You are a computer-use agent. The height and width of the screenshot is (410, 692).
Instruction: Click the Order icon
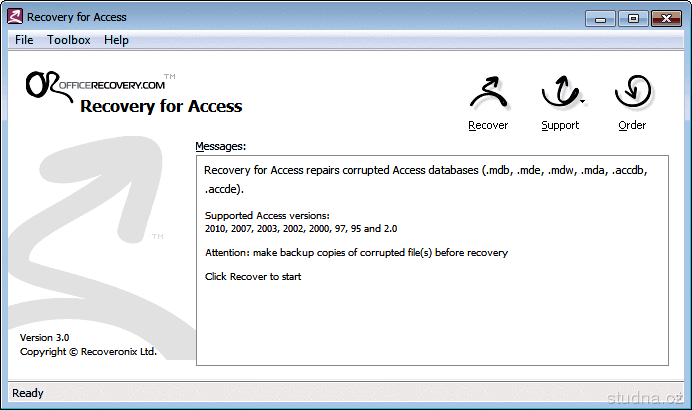click(632, 94)
